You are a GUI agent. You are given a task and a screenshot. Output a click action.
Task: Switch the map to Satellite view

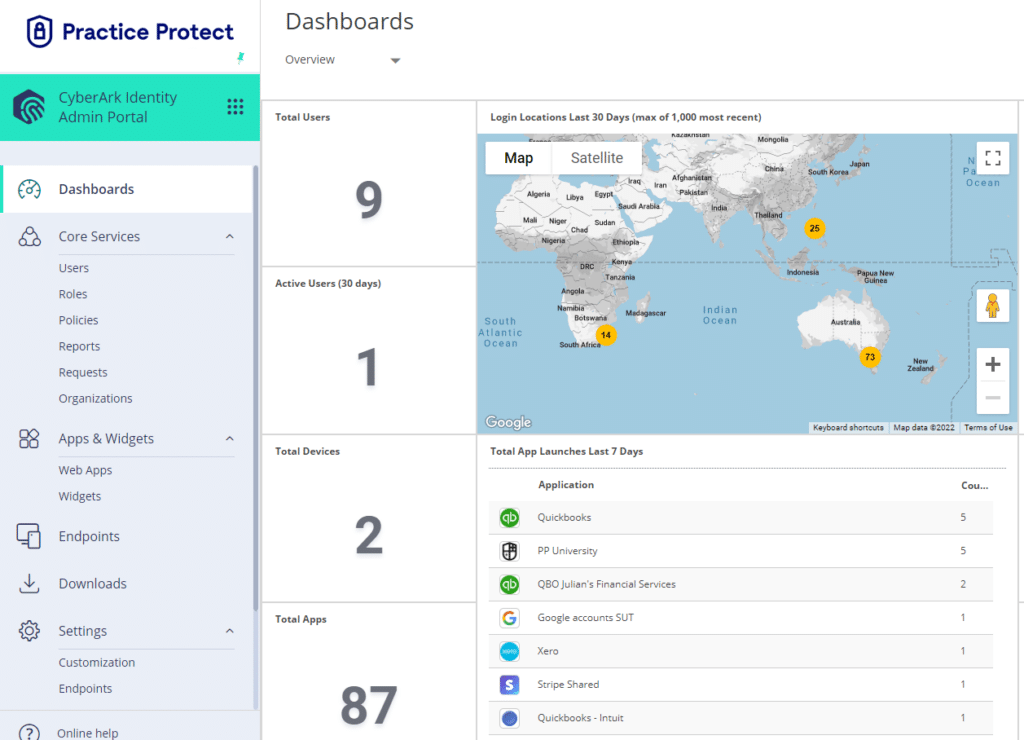point(596,158)
